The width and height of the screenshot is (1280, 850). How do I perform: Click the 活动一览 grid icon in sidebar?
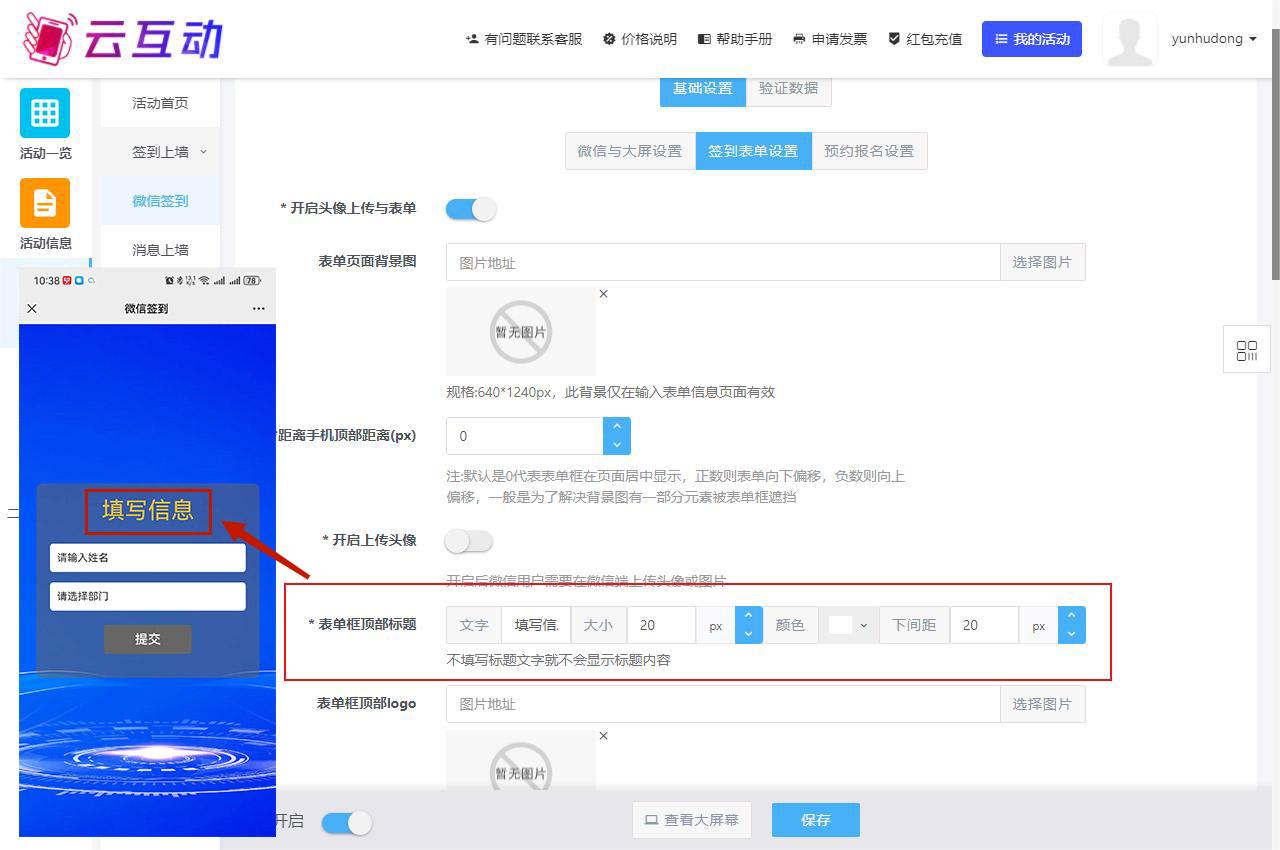(x=45, y=113)
